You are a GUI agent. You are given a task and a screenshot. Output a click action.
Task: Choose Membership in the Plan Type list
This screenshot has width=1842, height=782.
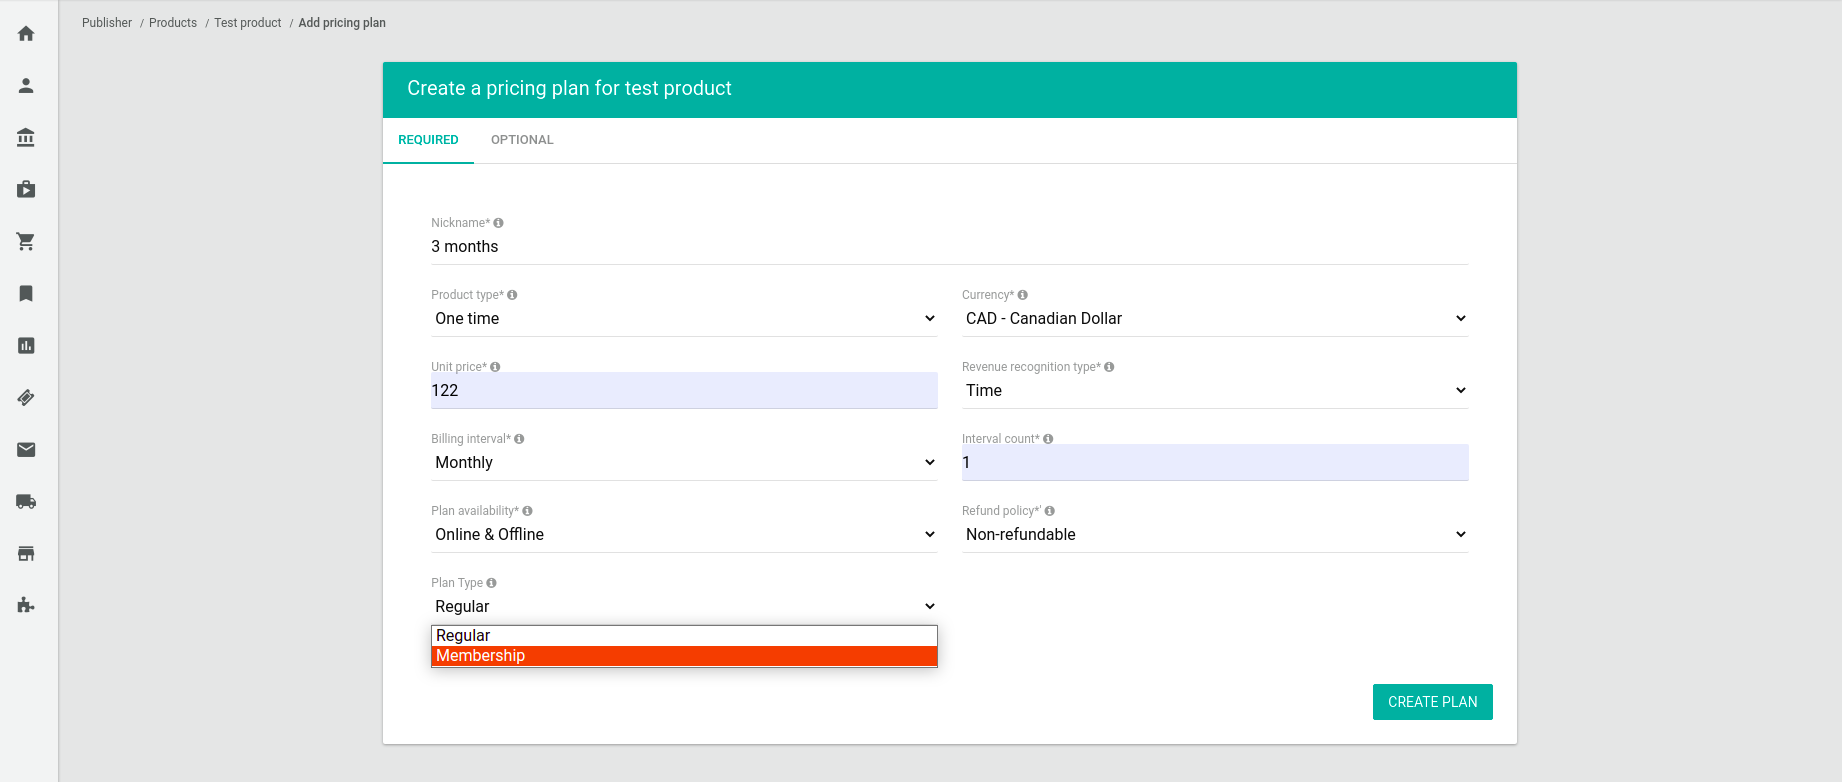coord(684,656)
